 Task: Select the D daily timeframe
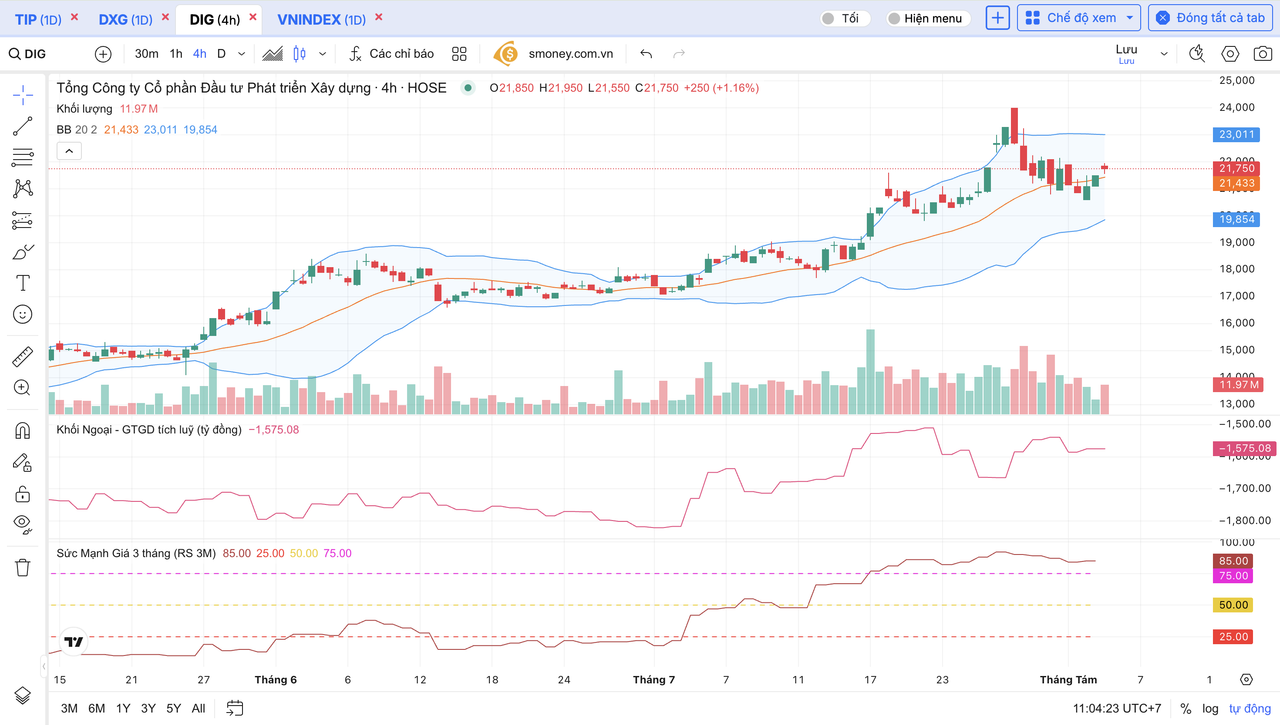pos(222,54)
